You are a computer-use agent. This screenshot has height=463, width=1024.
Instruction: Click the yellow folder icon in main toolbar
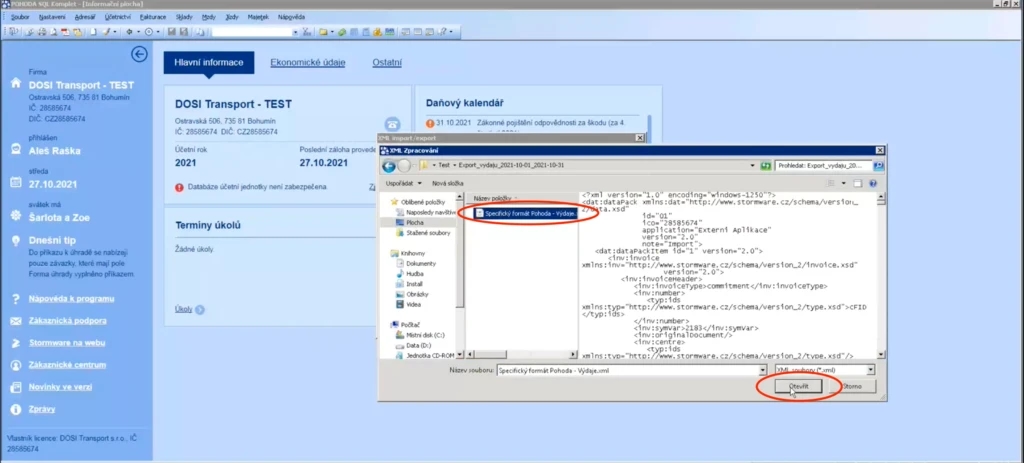[323, 31]
